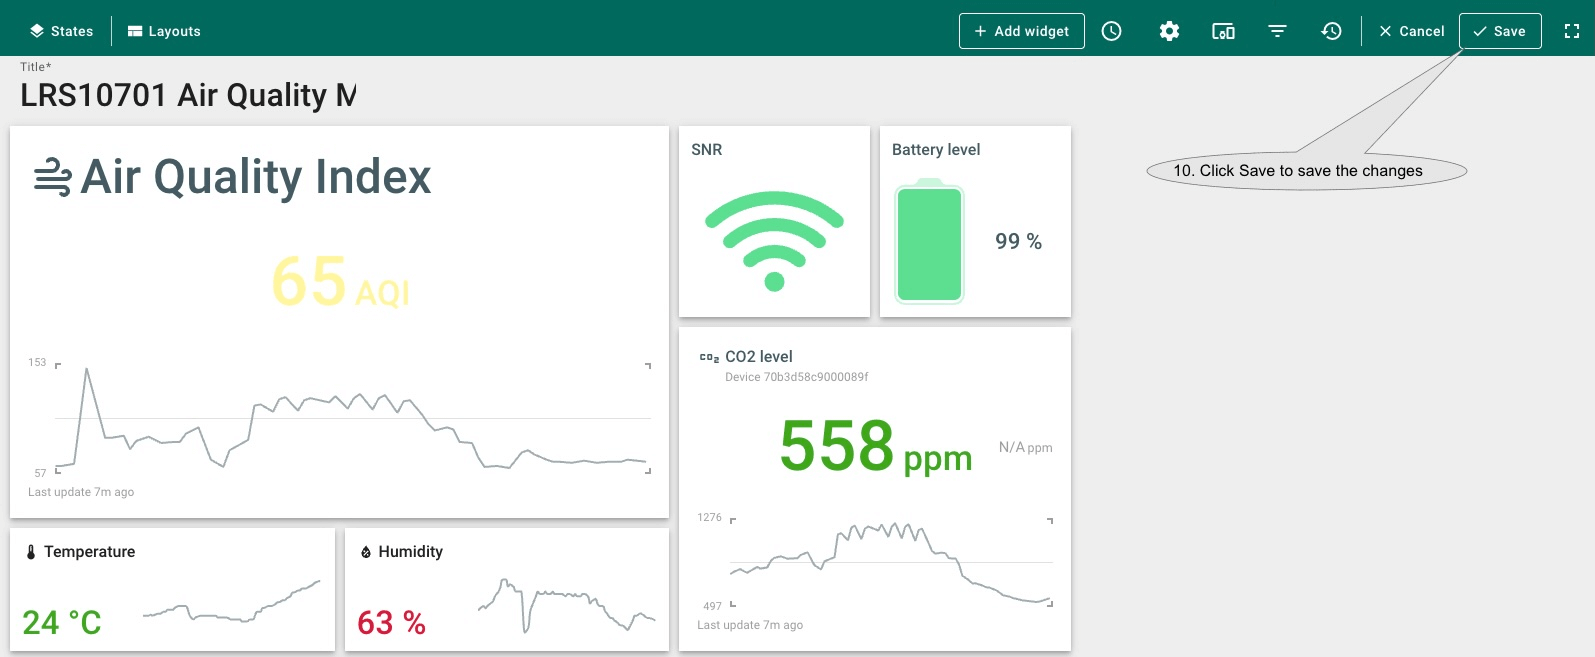
Task: Open the time window clock icon
Action: coord(1111,31)
